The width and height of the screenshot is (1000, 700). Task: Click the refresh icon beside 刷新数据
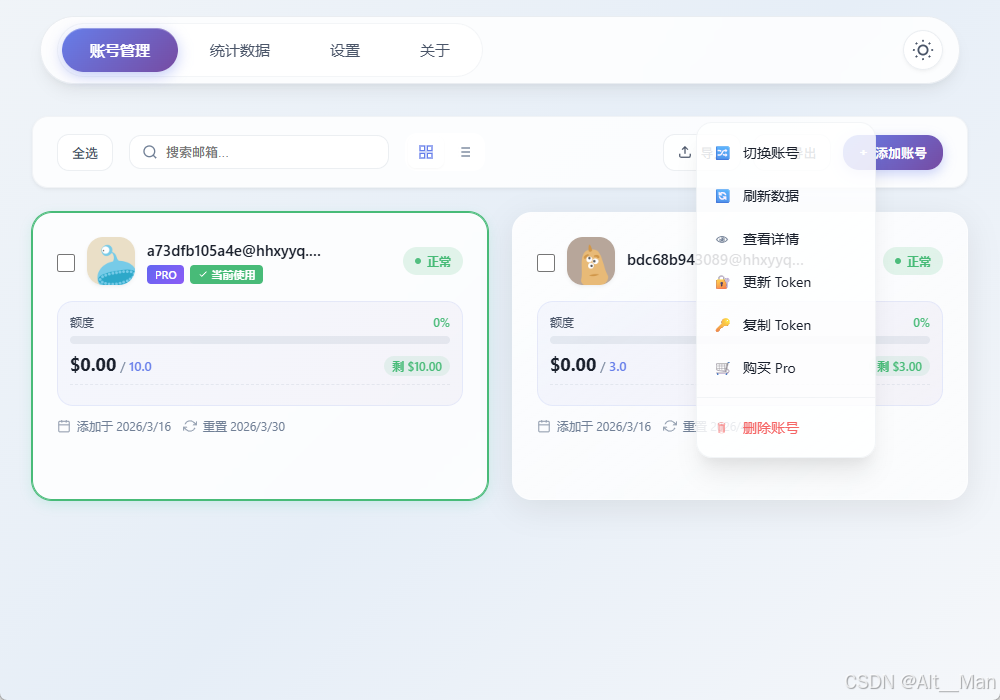point(722,196)
